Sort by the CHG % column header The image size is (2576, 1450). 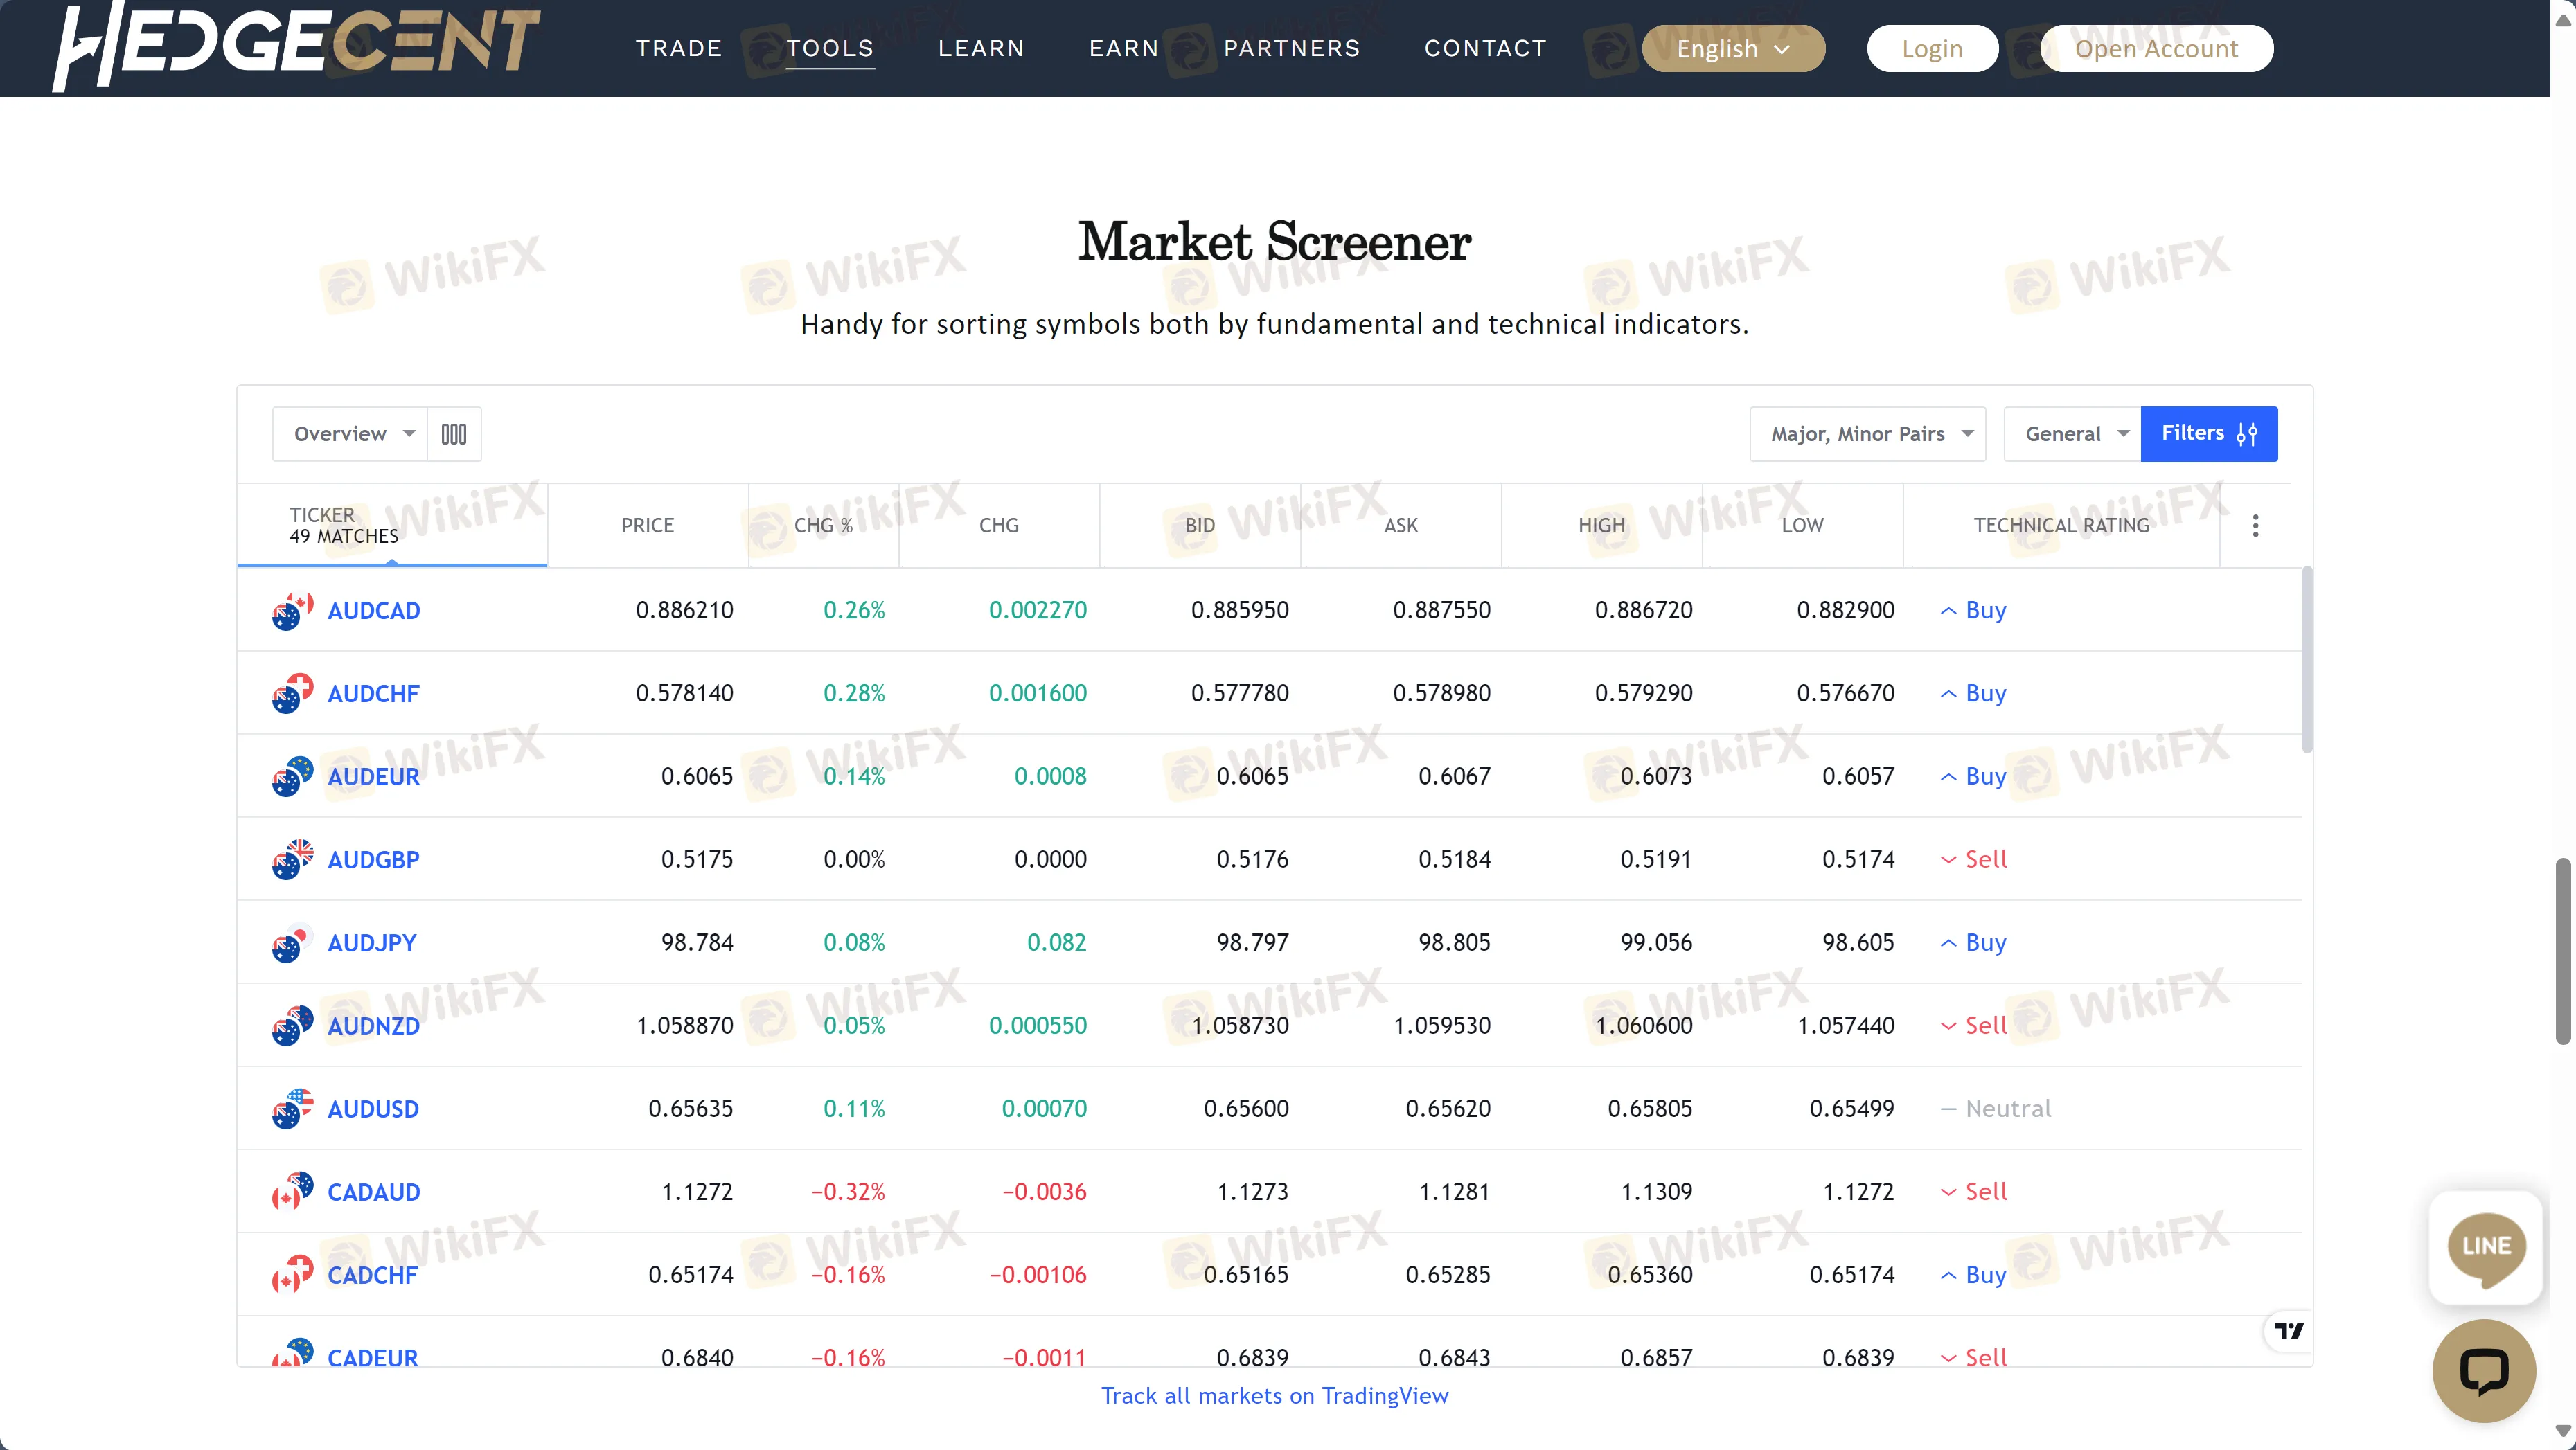coord(823,526)
